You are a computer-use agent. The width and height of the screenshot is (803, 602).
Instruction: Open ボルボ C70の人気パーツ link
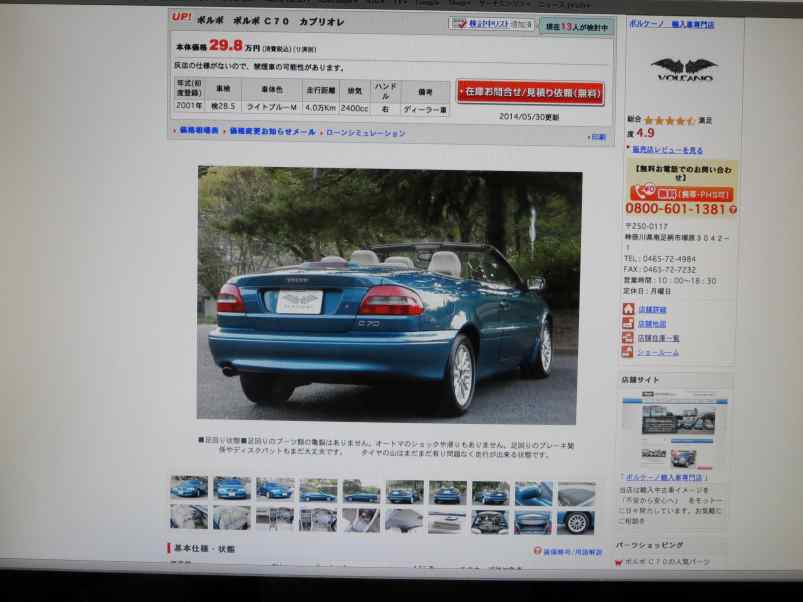667,562
